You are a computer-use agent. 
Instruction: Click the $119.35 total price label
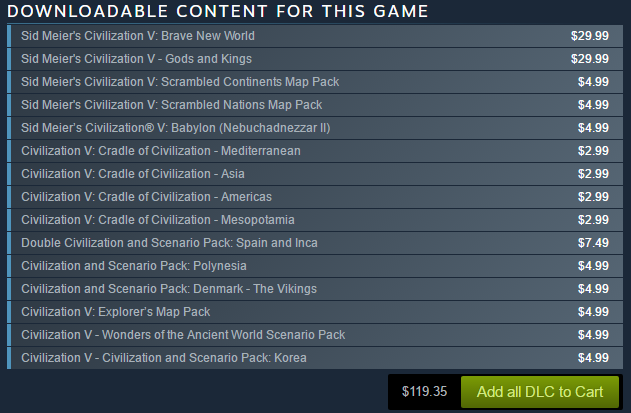click(x=424, y=391)
